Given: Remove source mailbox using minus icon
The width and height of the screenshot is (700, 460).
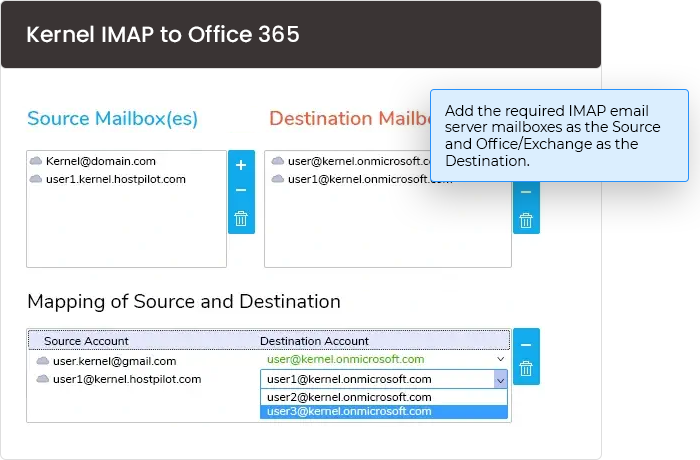Looking at the screenshot, I should (241, 190).
